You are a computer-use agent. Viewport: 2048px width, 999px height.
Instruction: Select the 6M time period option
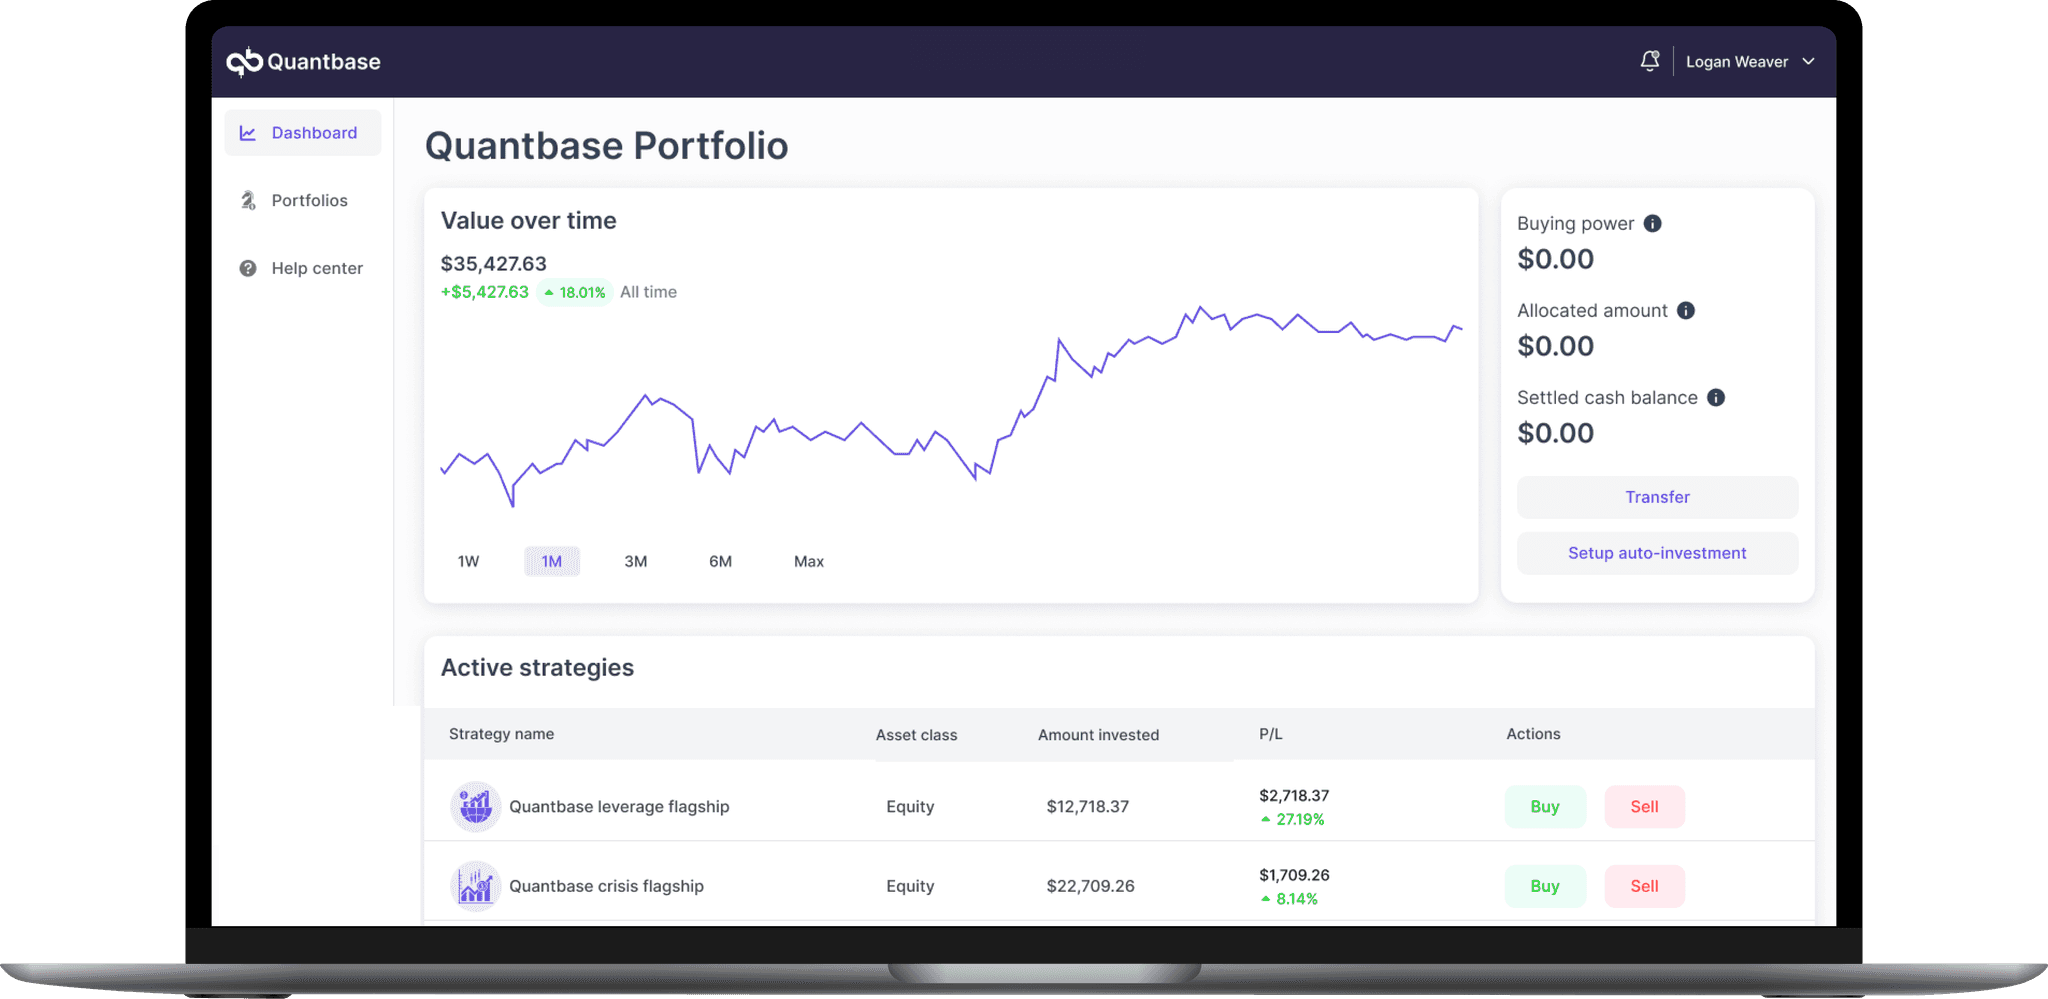click(721, 561)
